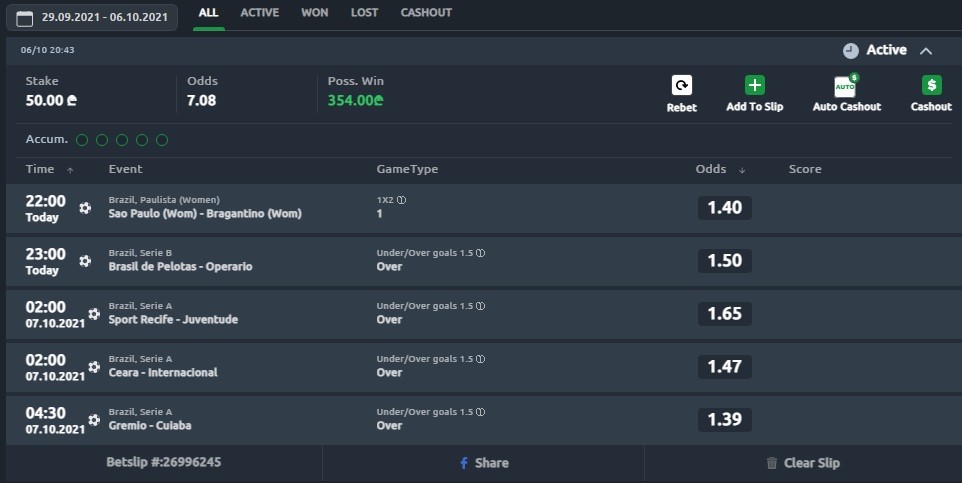Click soccer ball icon for Ceara match
Image resolution: width=962 pixels, height=483 pixels.
coord(94,366)
